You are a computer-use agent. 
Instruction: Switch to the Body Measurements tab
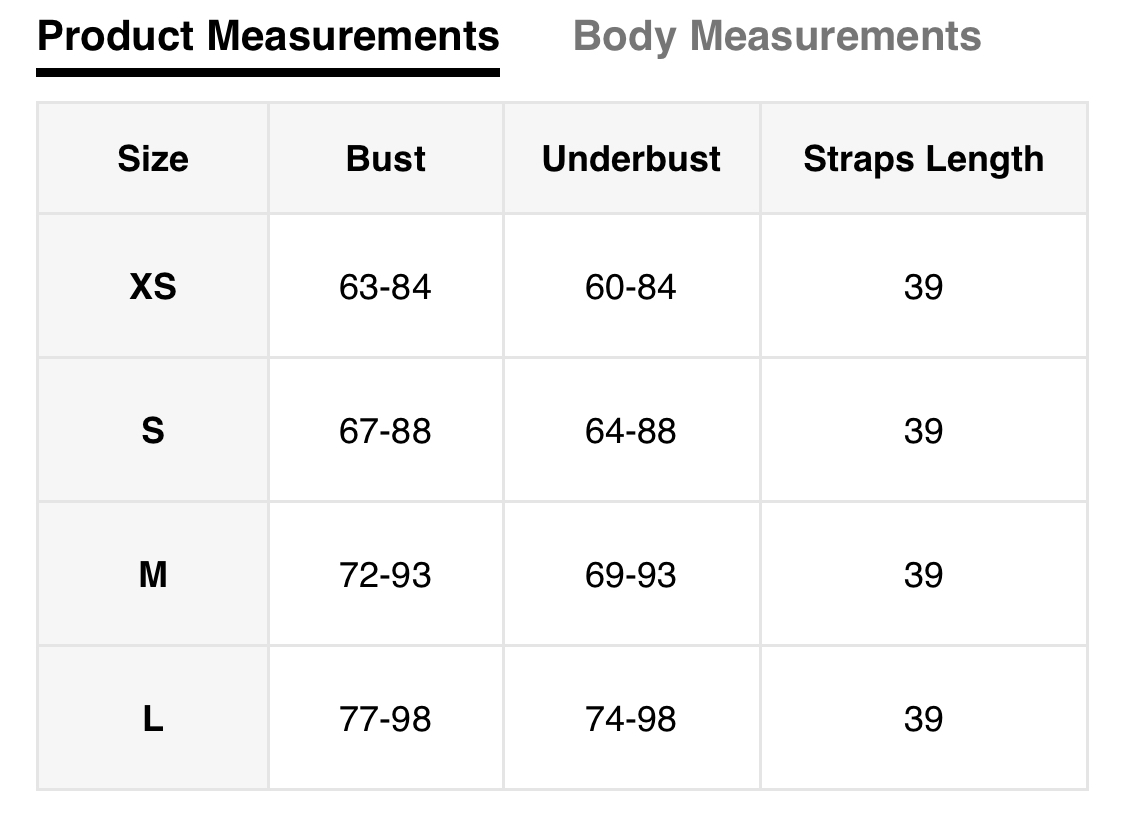click(x=777, y=37)
